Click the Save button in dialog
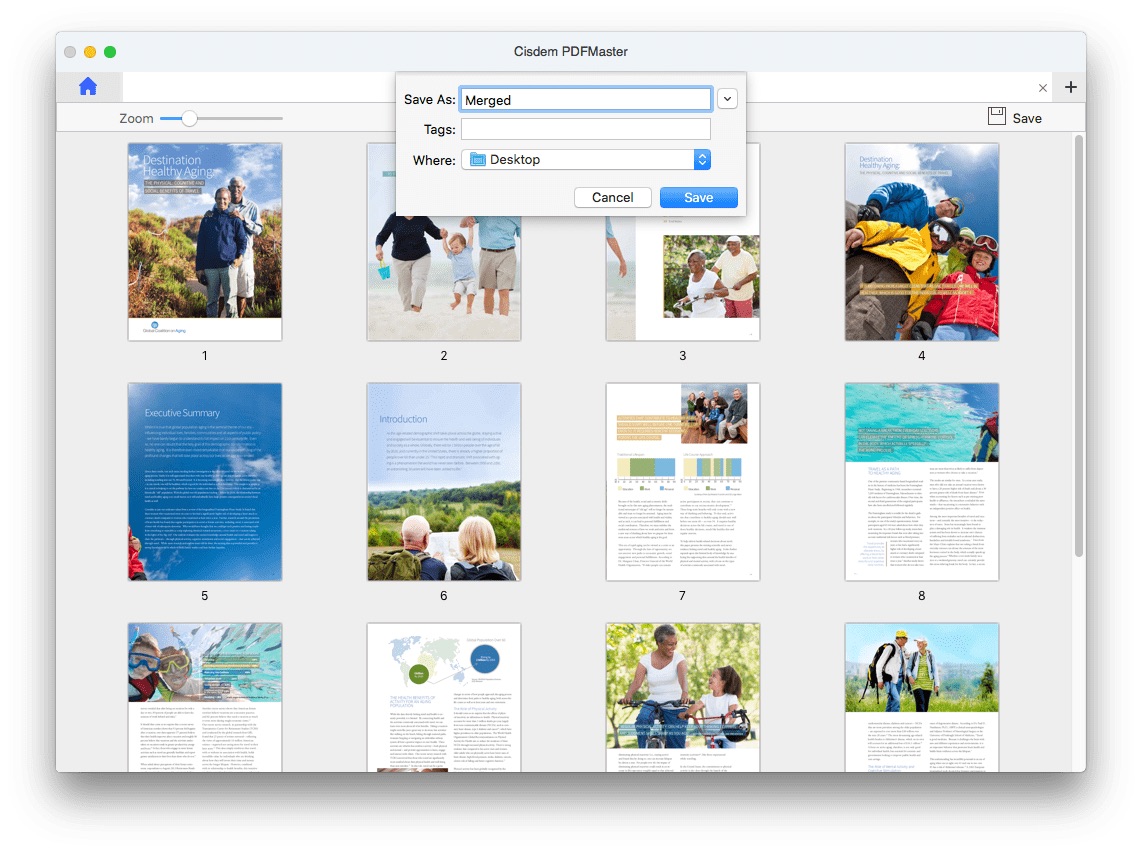This screenshot has height=852, width=1142. [698, 197]
